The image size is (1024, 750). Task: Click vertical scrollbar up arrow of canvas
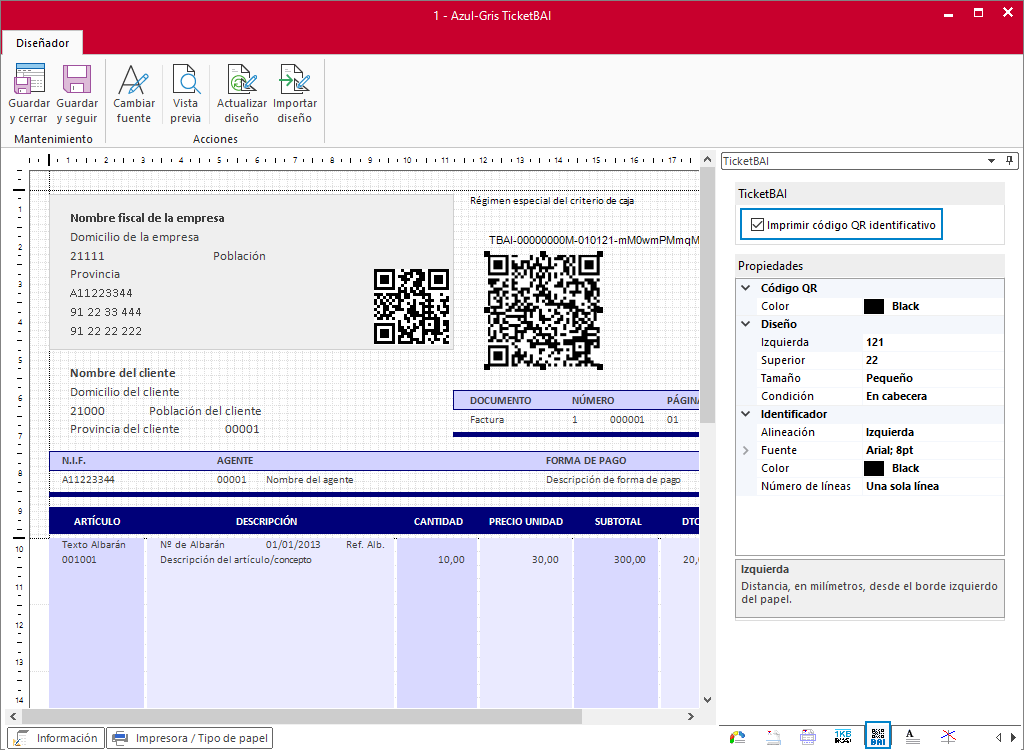click(x=707, y=159)
